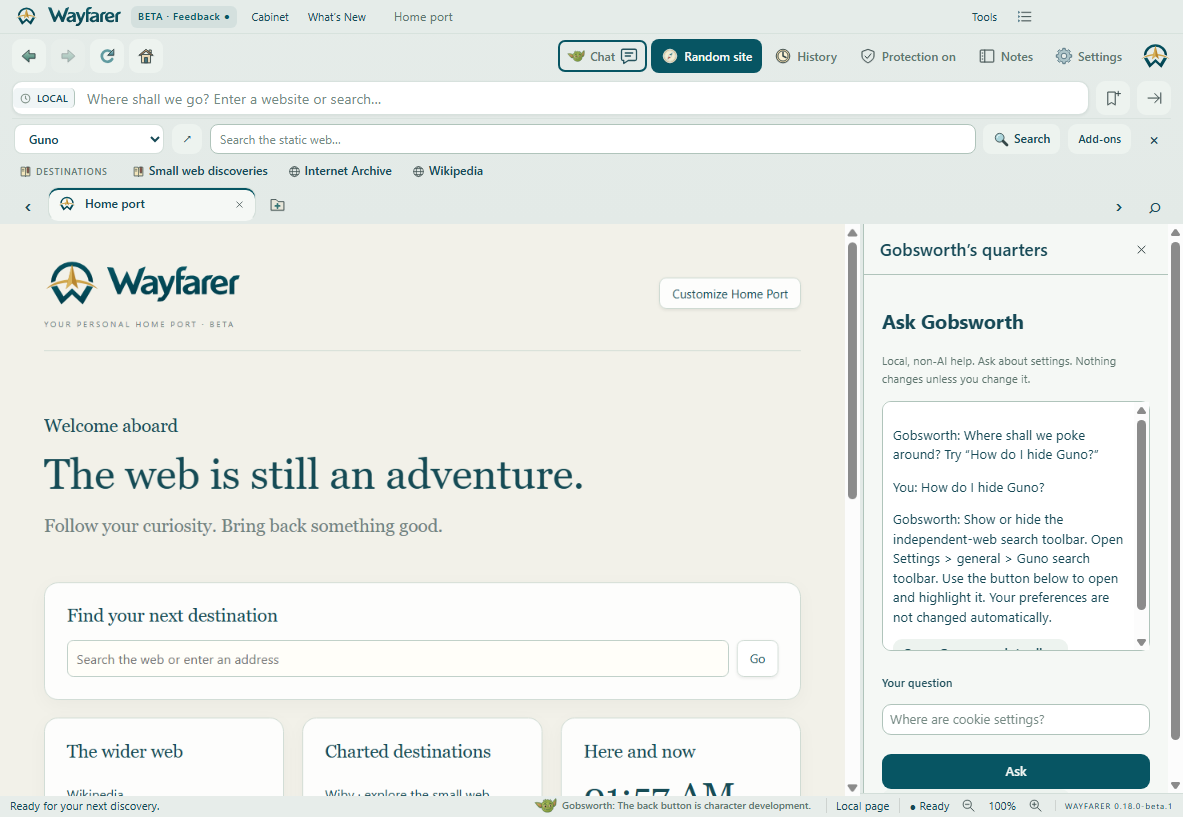Screen dimensions: 1183x817
Task: Open the Notes panel
Action: tap(1006, 57)
